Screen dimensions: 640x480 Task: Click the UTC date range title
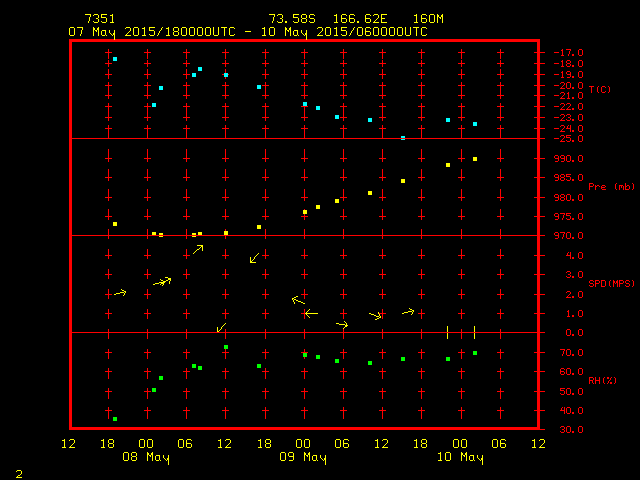point(248,32)
